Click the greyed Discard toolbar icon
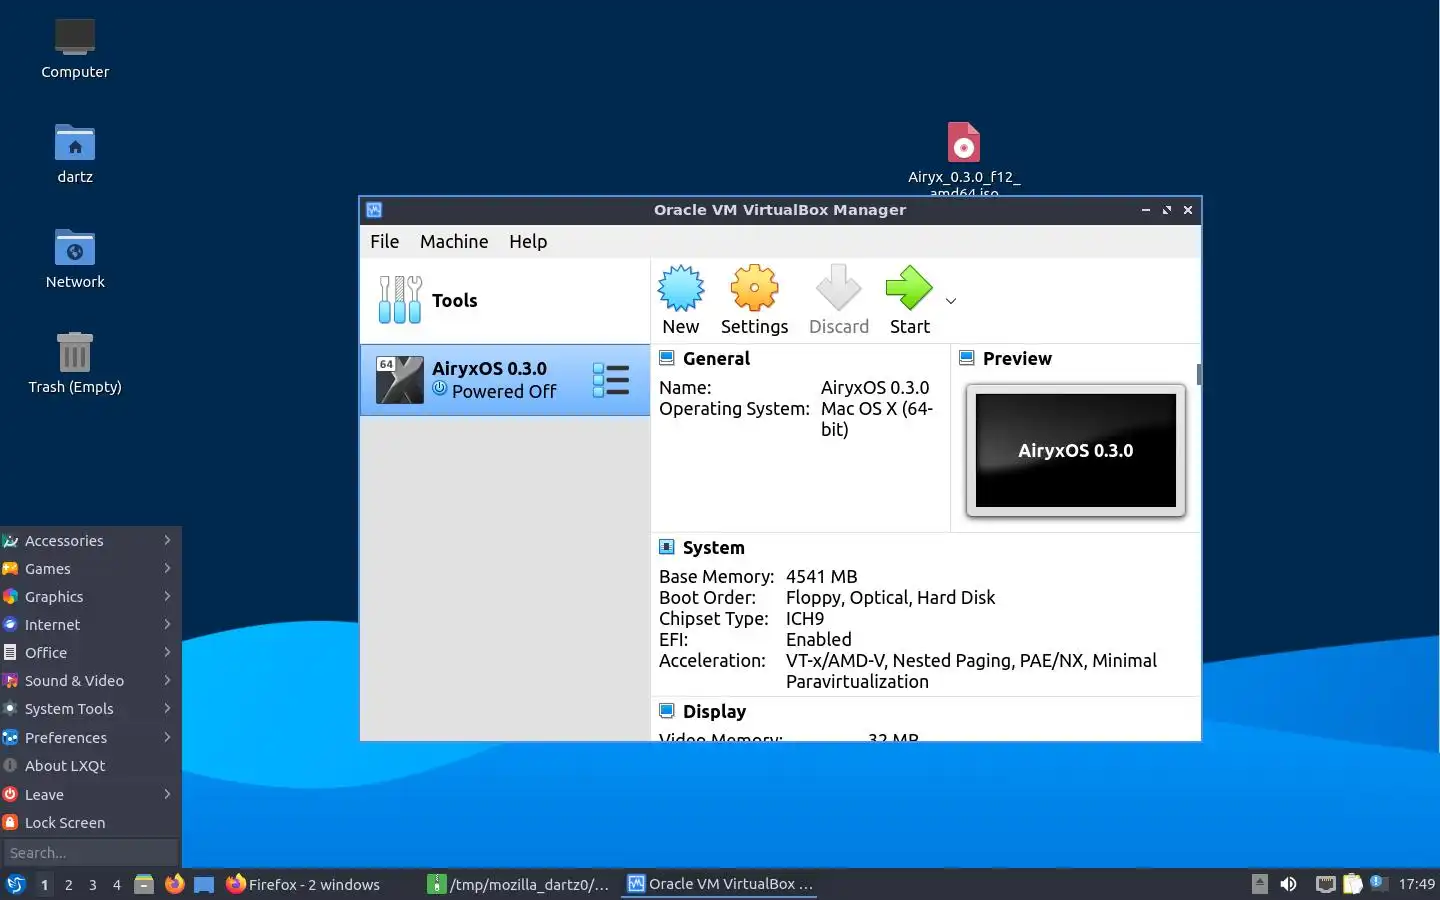 [x=838, y=289]
